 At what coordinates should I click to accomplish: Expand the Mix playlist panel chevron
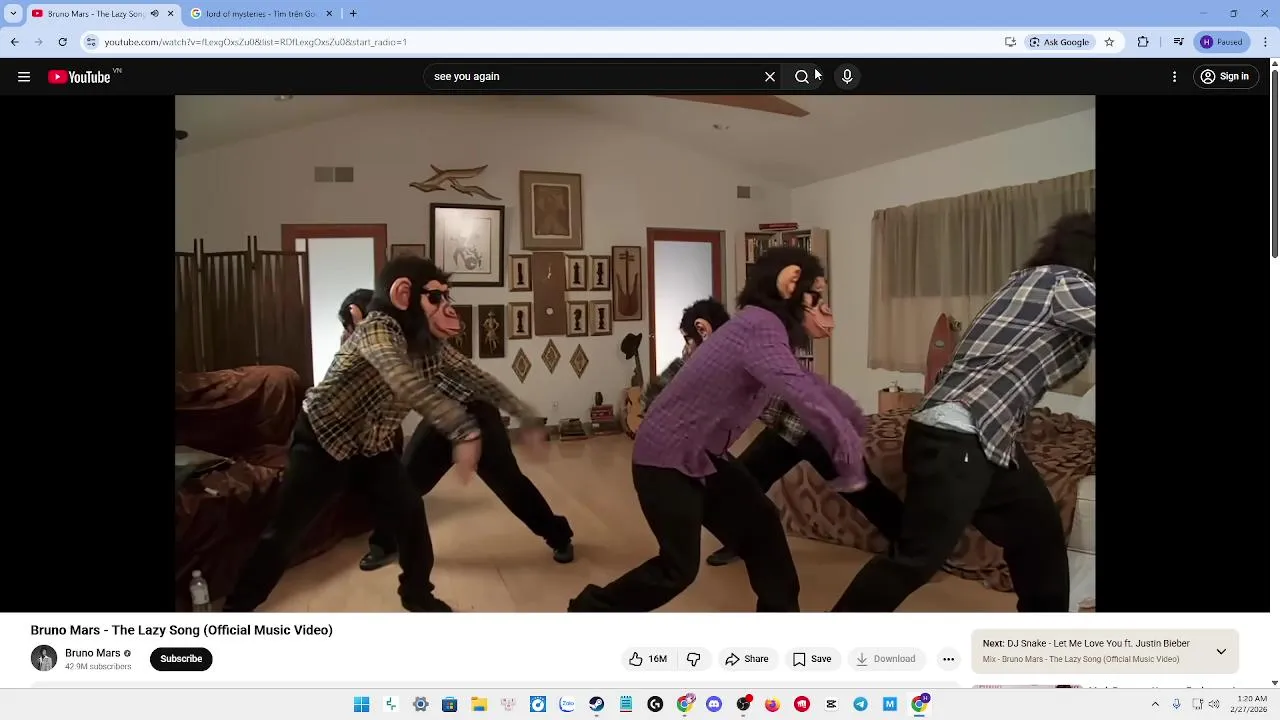tap(1221, 651)
